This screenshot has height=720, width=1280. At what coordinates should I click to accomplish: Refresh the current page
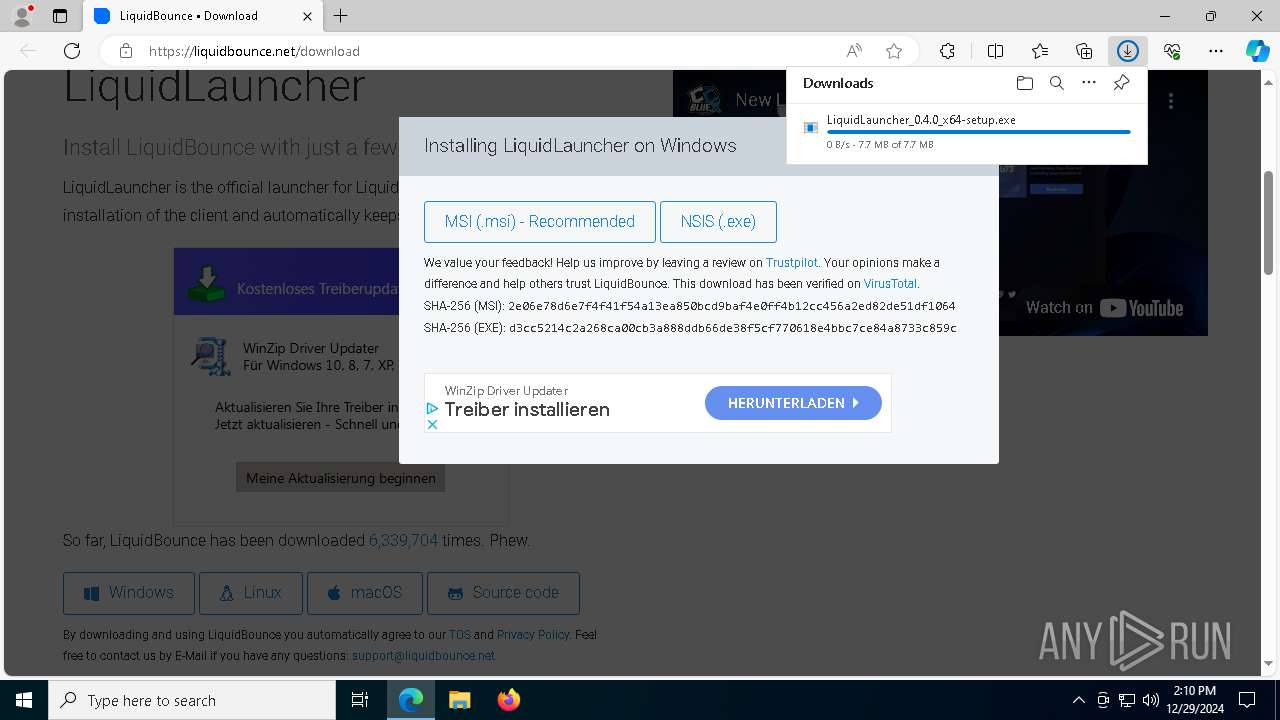coord(72,51)
